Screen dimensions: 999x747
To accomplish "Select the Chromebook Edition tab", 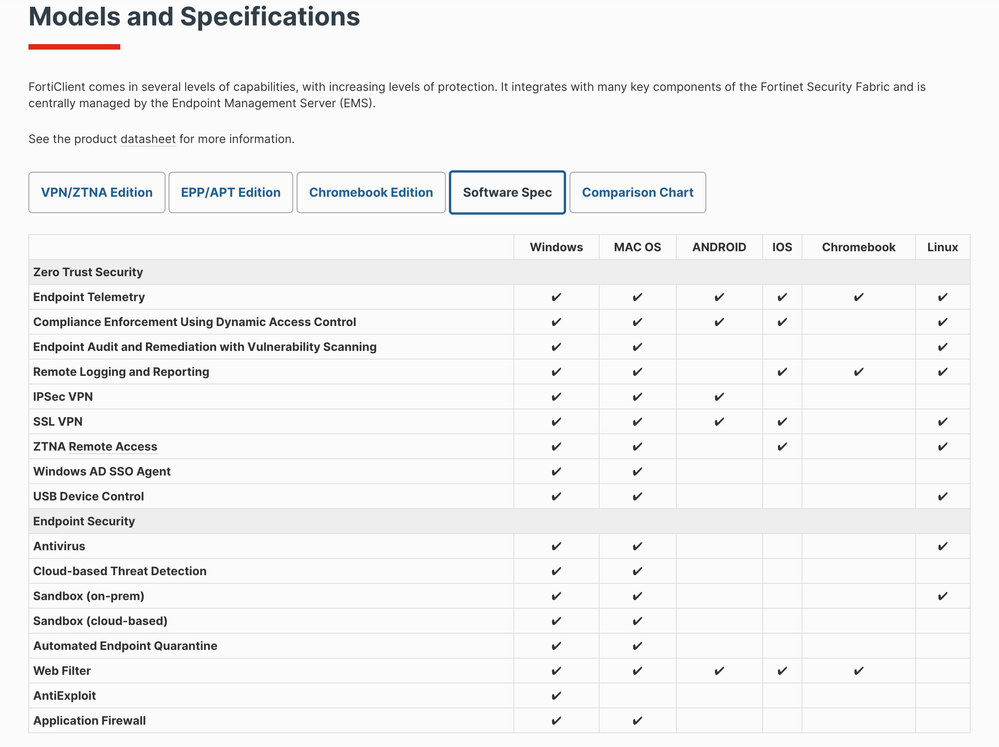I will click(371, 193).
